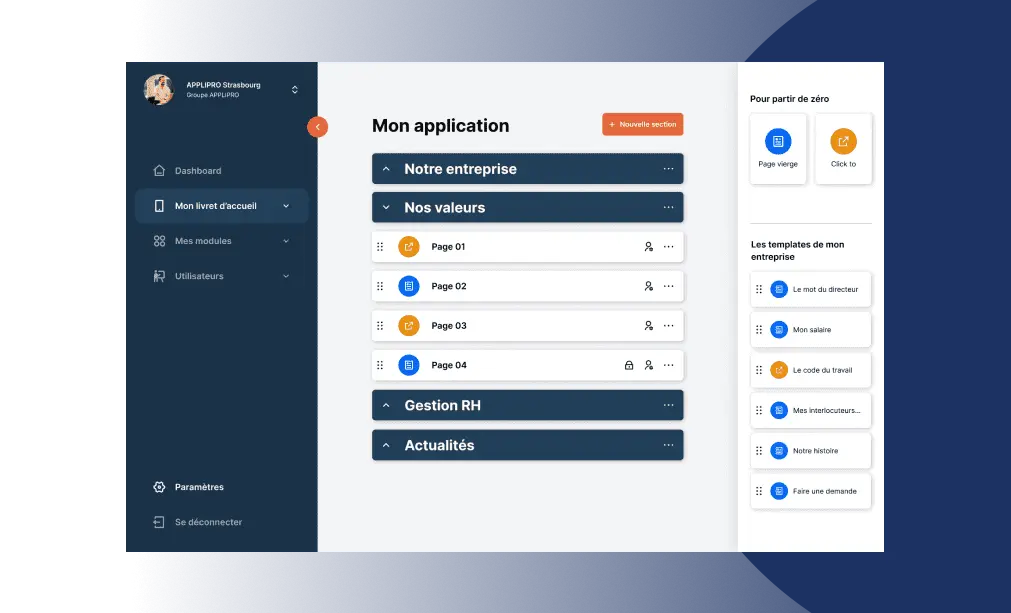Click the user permissions icon on Page 01

click(x=649, y=247)
